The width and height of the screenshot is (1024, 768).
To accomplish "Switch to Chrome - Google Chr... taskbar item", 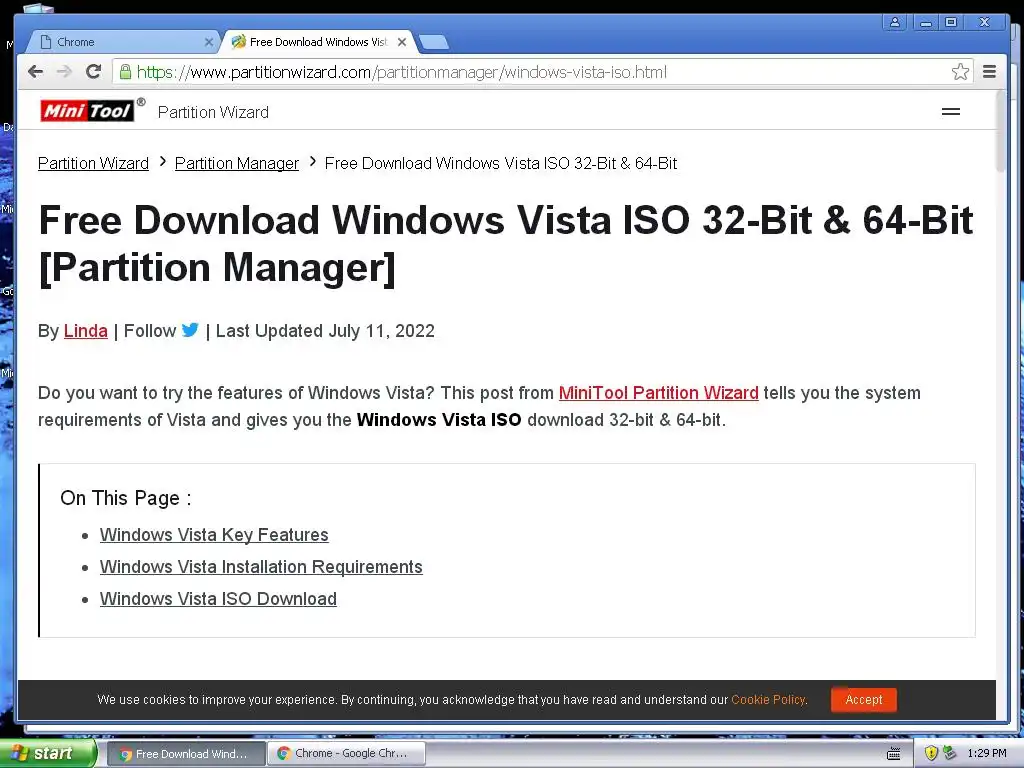I will pos(347,754).
